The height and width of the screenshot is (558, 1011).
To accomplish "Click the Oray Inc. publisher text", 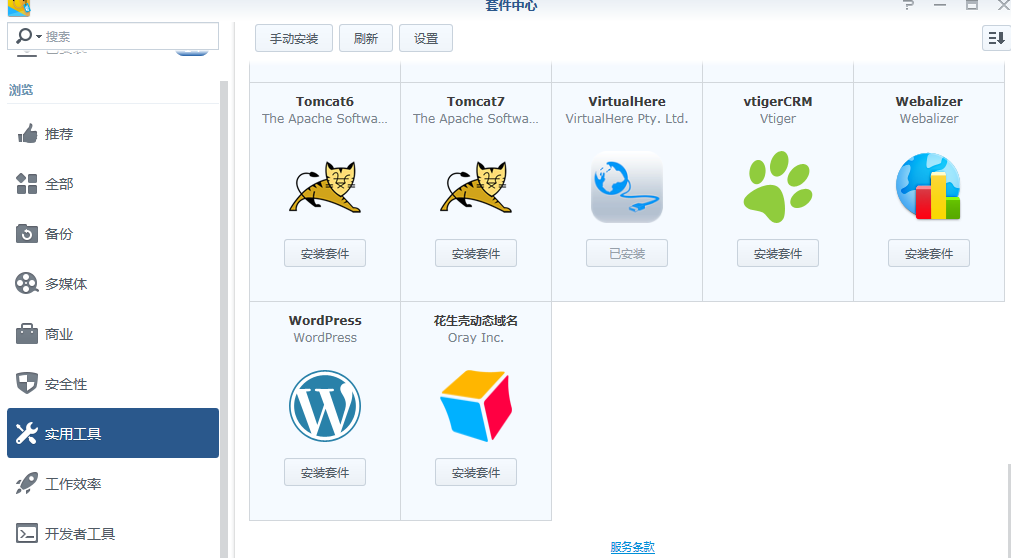I will click(476, 337).
